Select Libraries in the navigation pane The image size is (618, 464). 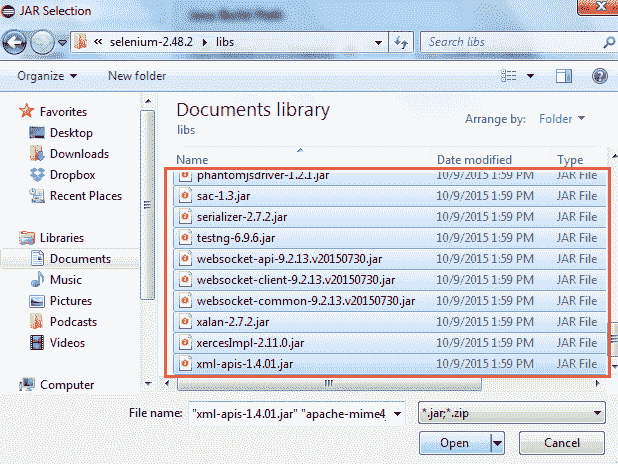(62, 238)
